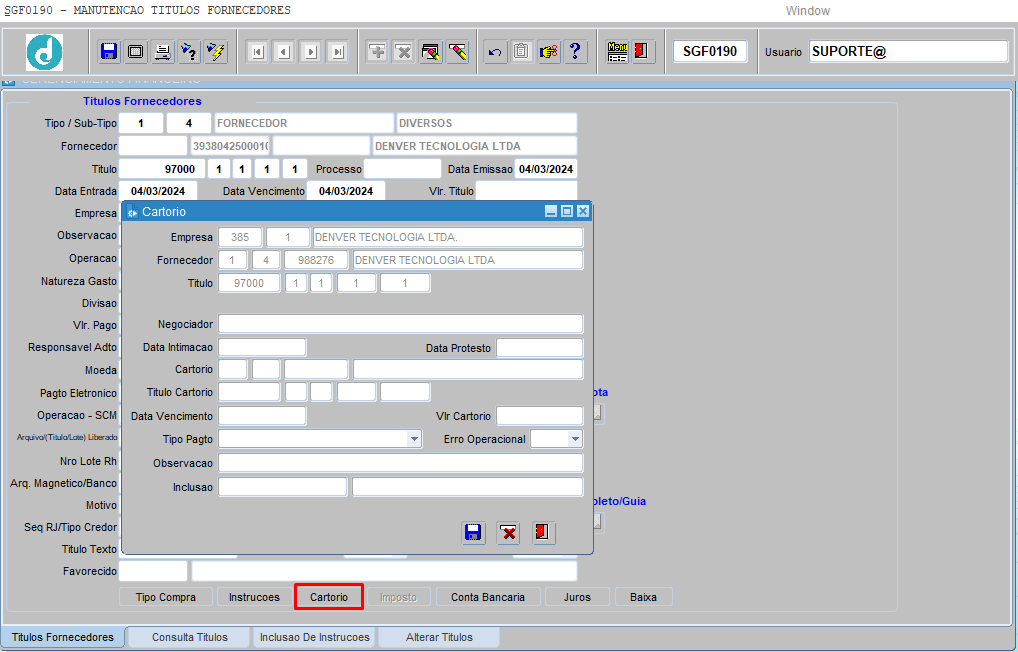1018x652 pixels.
Task: Click the Processo input field
Action: point(402,169)
